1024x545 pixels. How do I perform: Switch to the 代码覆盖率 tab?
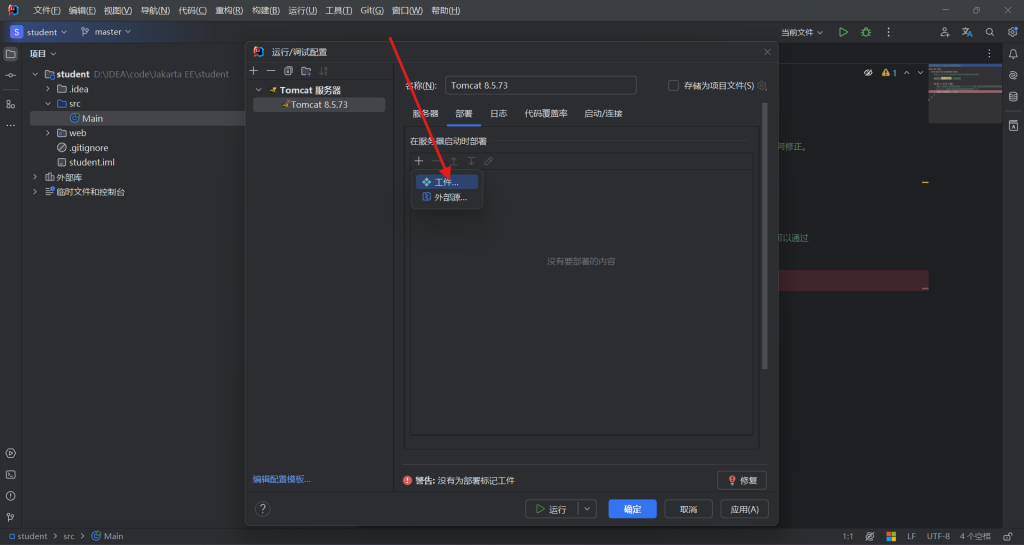click(546, 114)
